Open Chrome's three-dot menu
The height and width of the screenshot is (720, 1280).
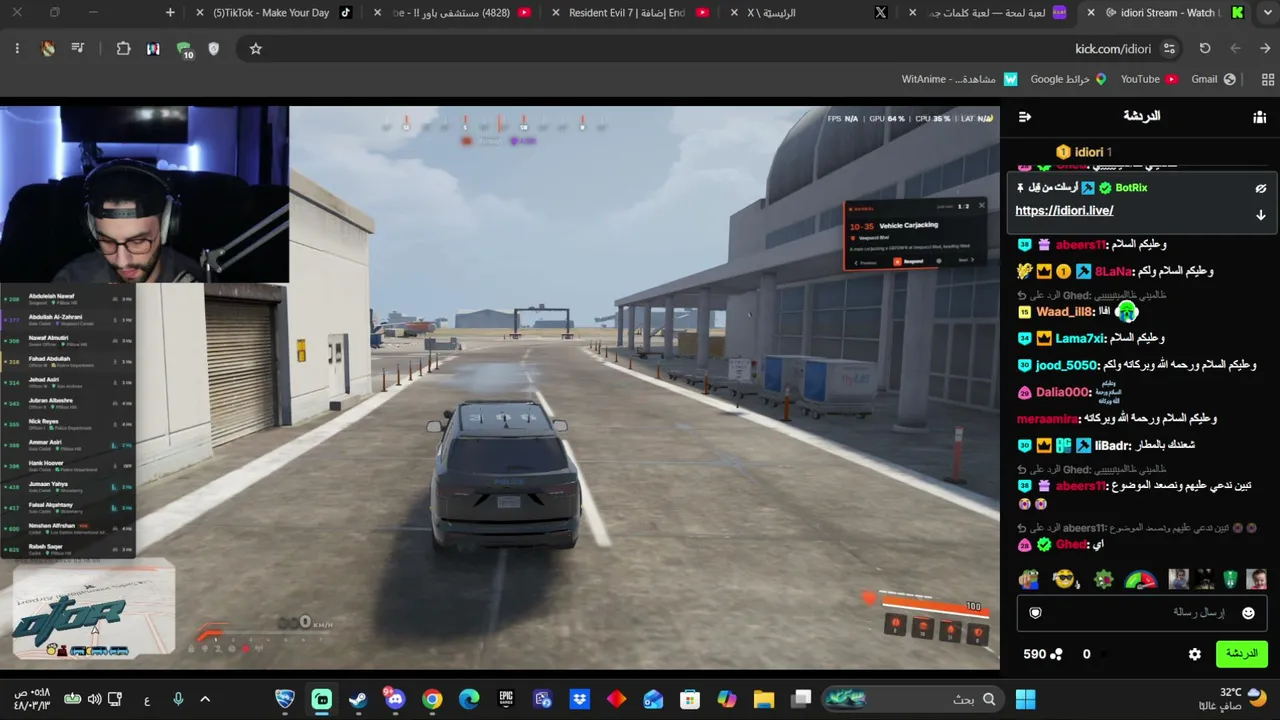point(17,48)
